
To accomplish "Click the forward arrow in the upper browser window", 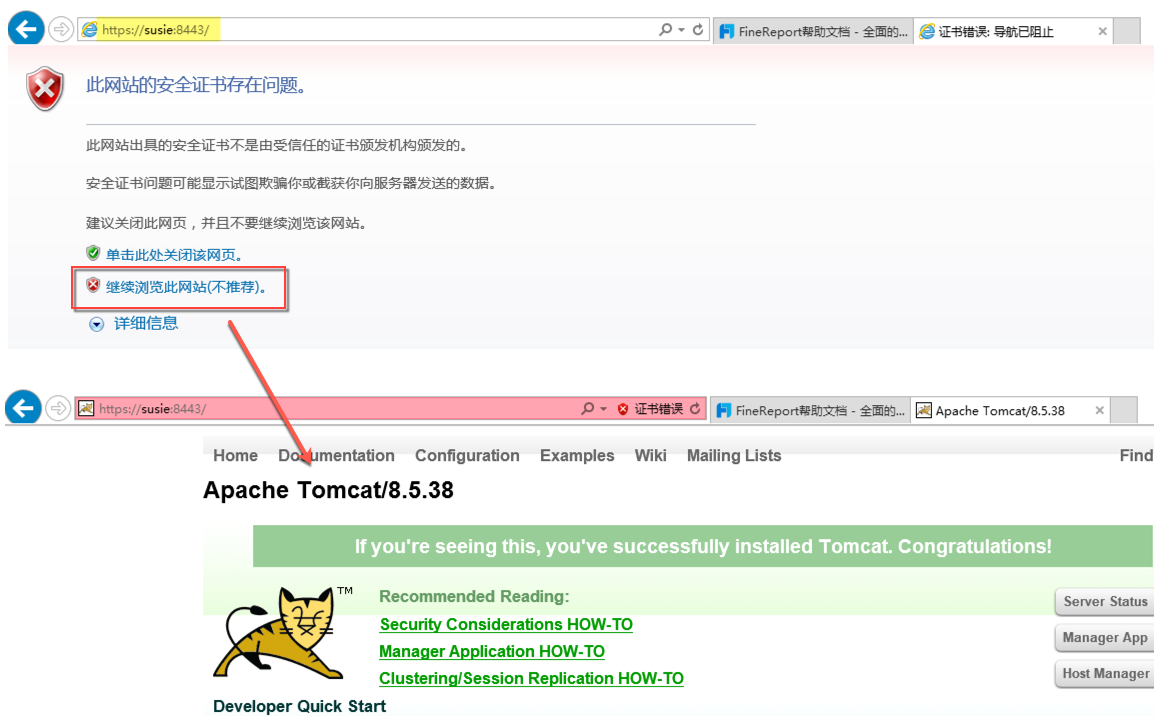I will point(61,29).
